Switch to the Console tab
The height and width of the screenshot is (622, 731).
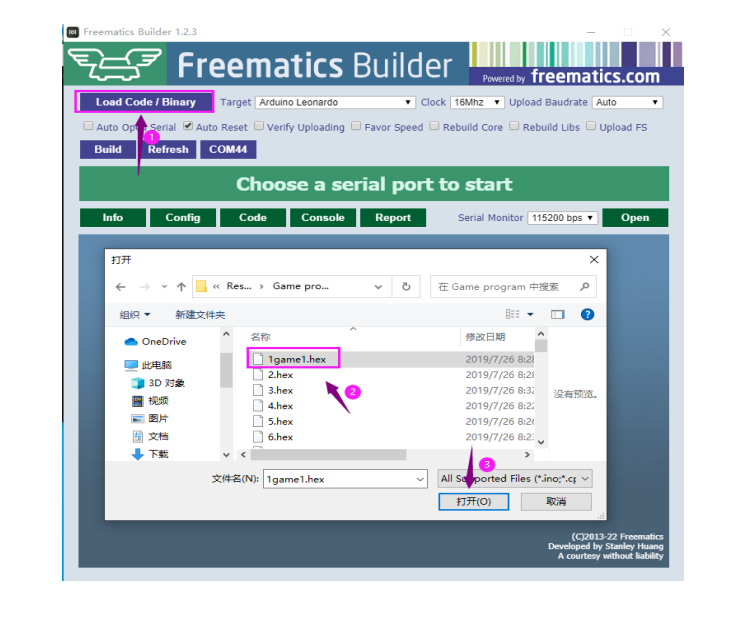pos(323,218)
